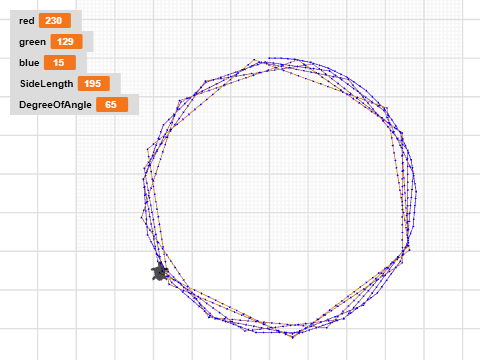Screen dimensions: 480x360
Task: Click the SideLength value 195
Action: 94,84
